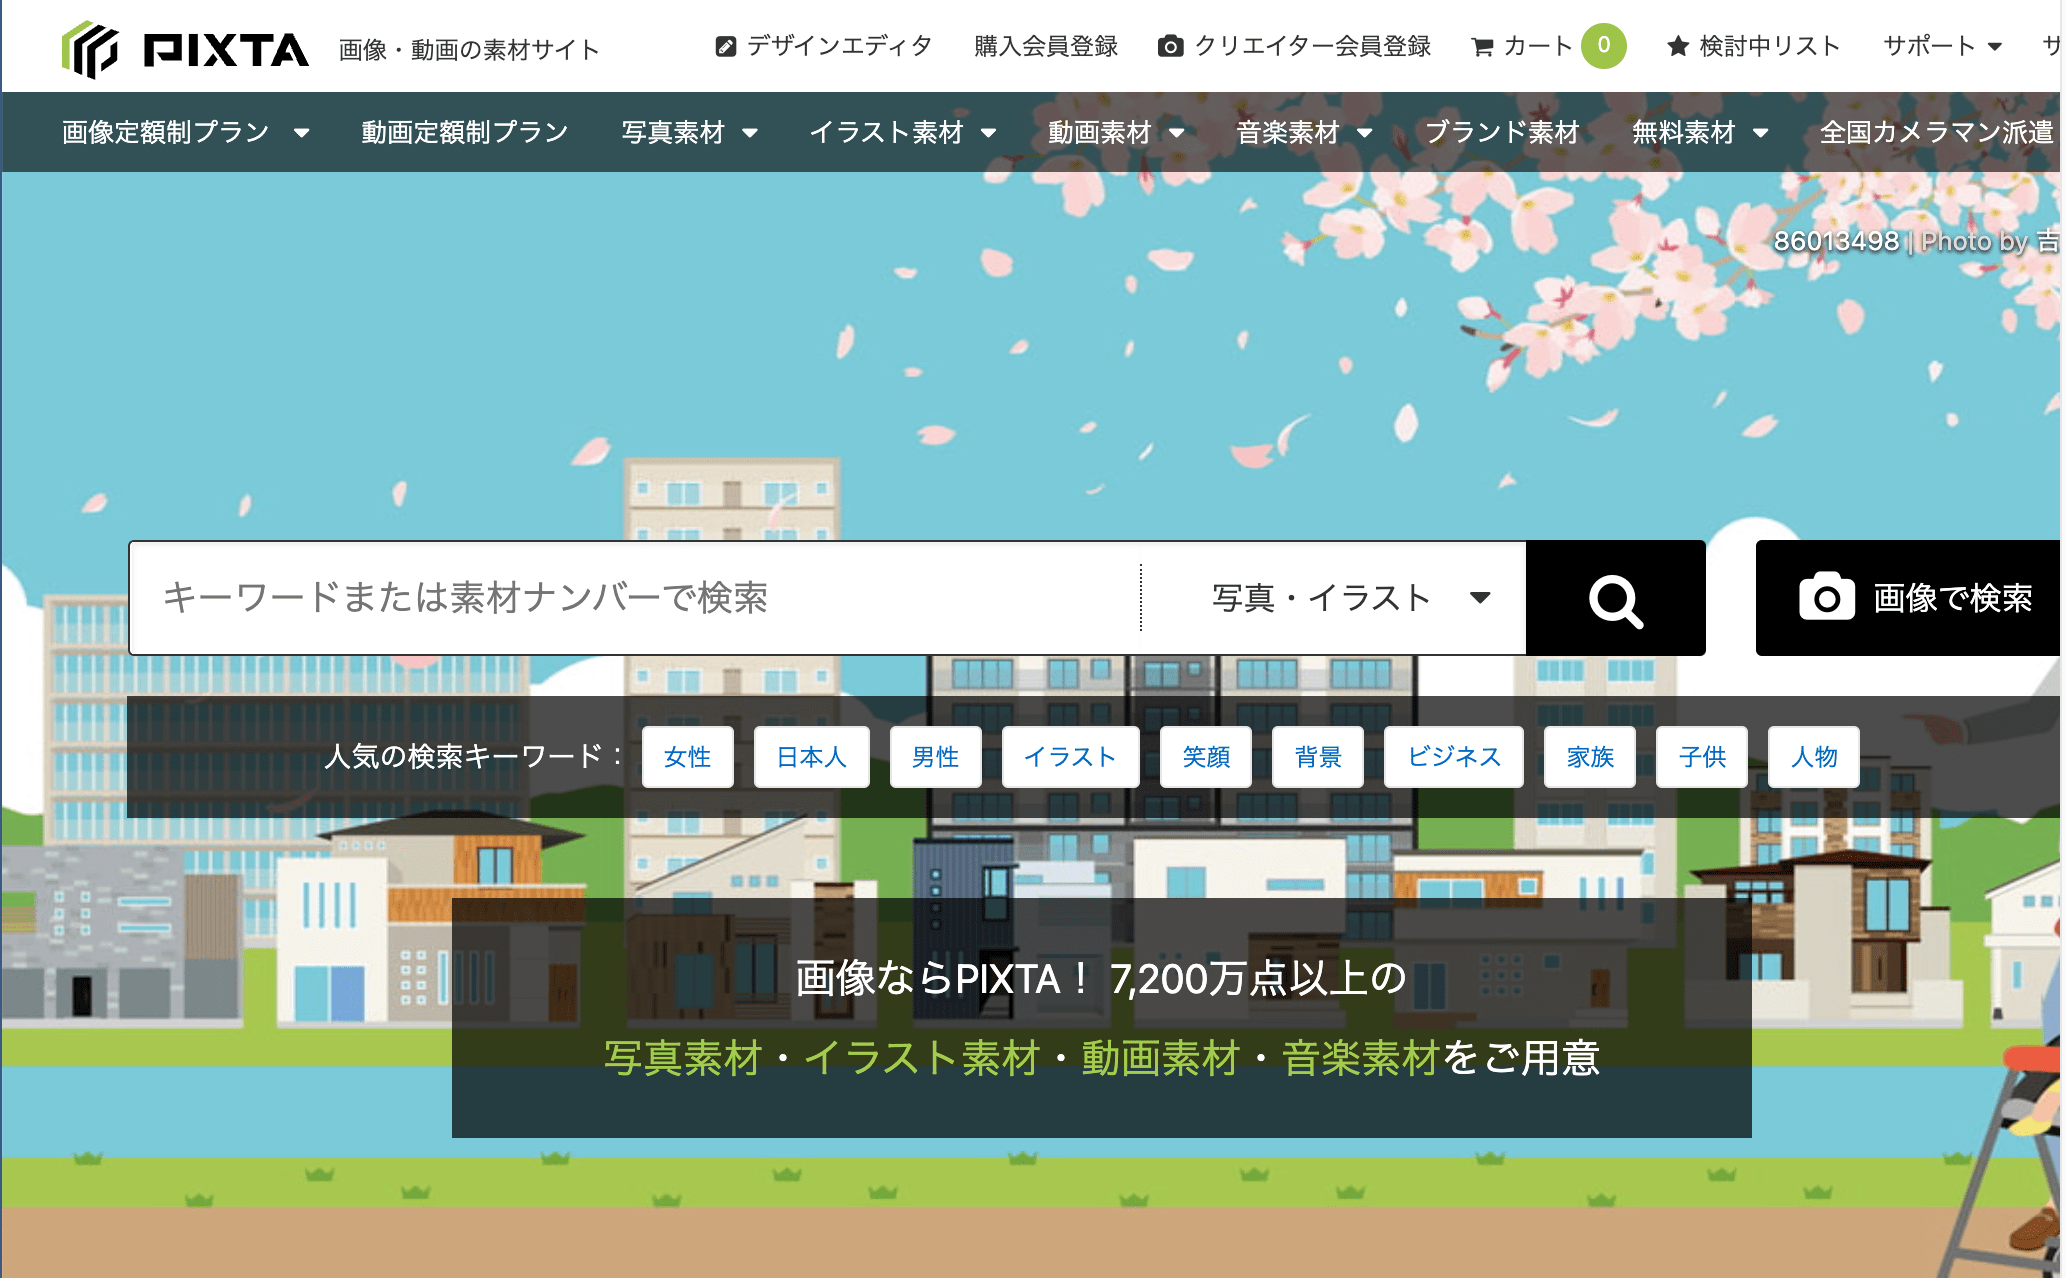Open 動画定額制プラン menu item
The width and height of the screenshot is (2066, 1278).
click(x=465, y=132)
